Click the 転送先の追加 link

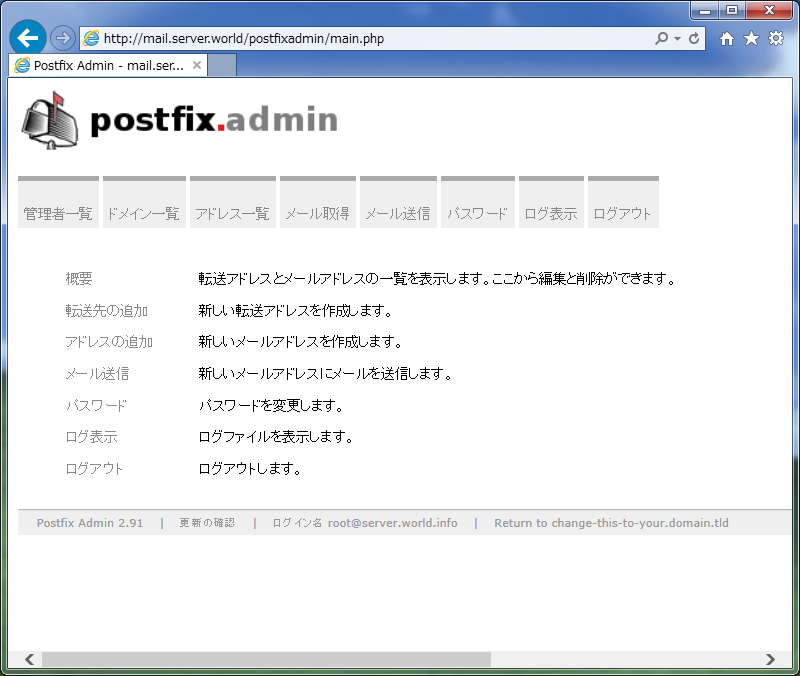coord(108,310)
